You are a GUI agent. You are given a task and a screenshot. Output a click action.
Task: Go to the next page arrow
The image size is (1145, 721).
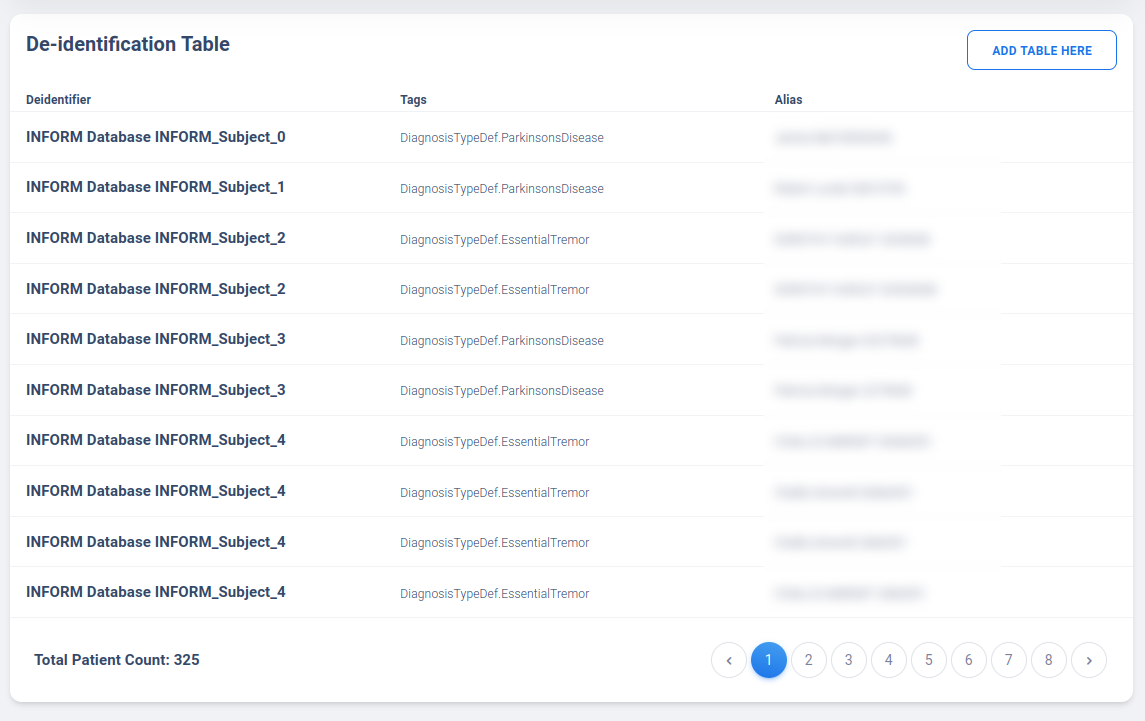[1088, 660]
